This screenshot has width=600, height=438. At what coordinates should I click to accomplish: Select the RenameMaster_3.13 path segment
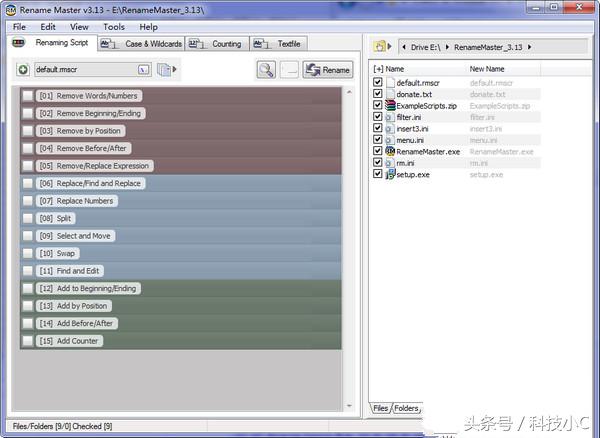[x=488, y=47]
